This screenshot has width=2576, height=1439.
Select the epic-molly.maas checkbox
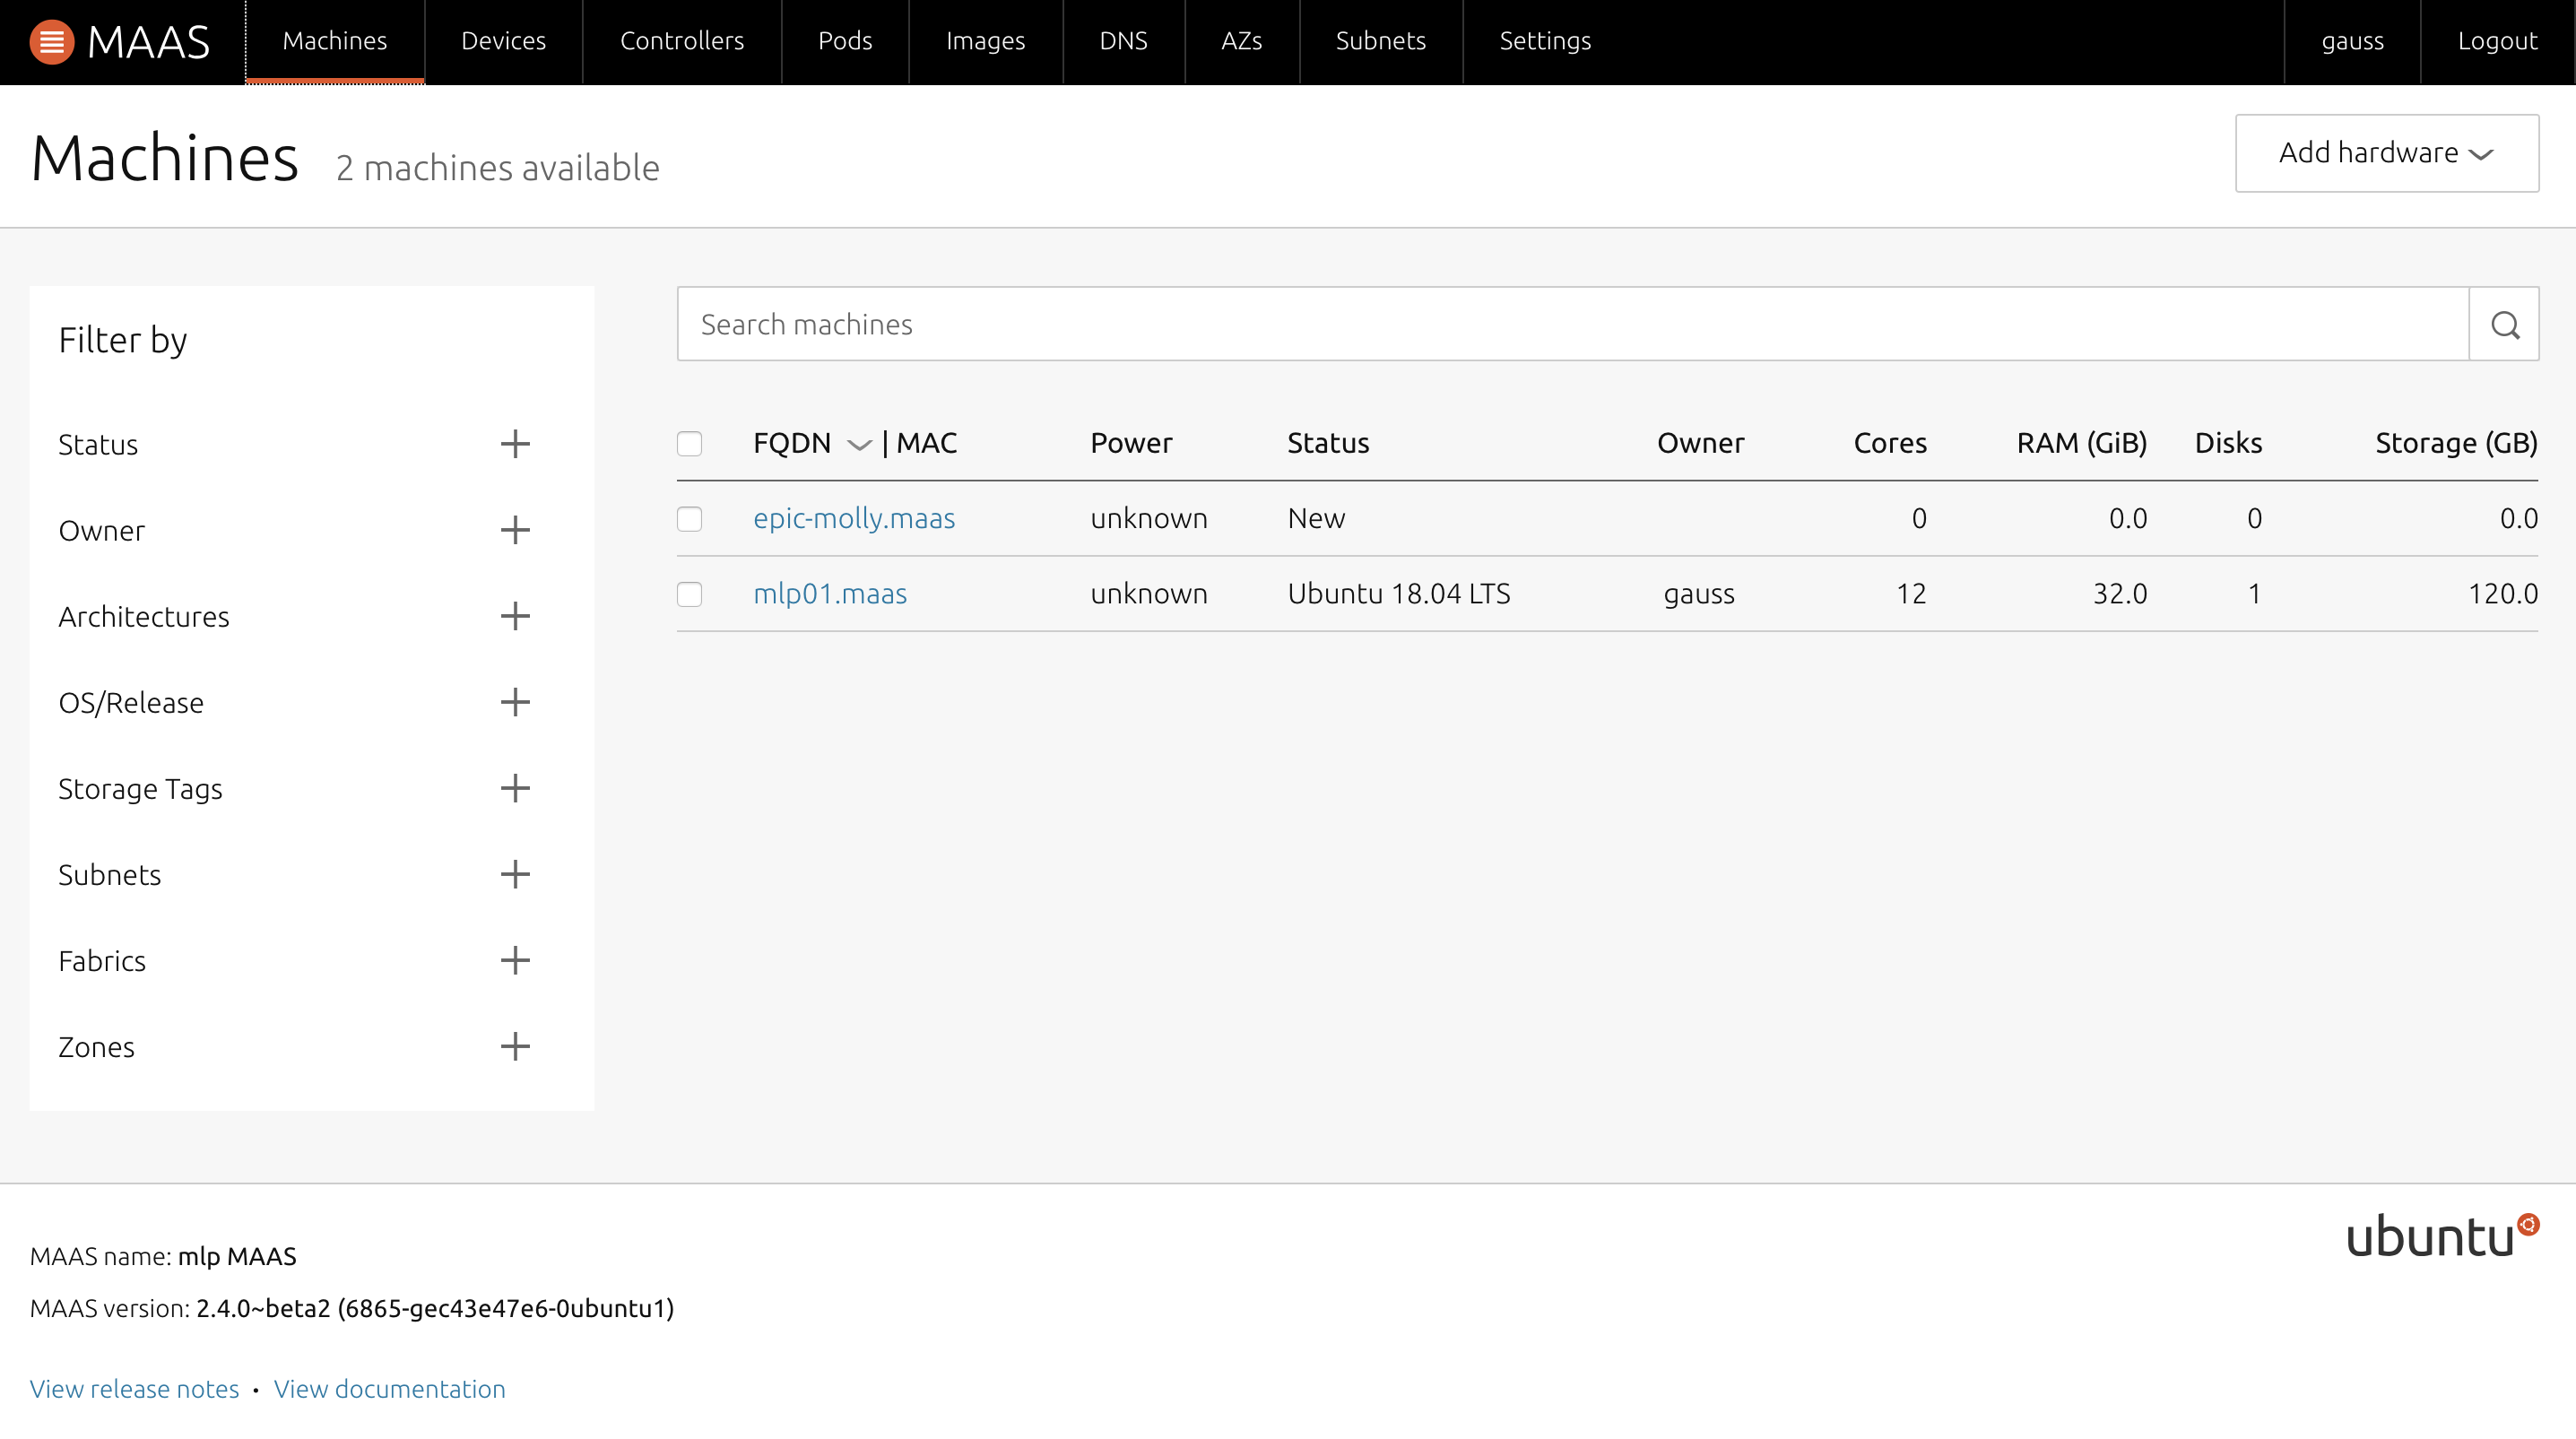click(689, 518)
